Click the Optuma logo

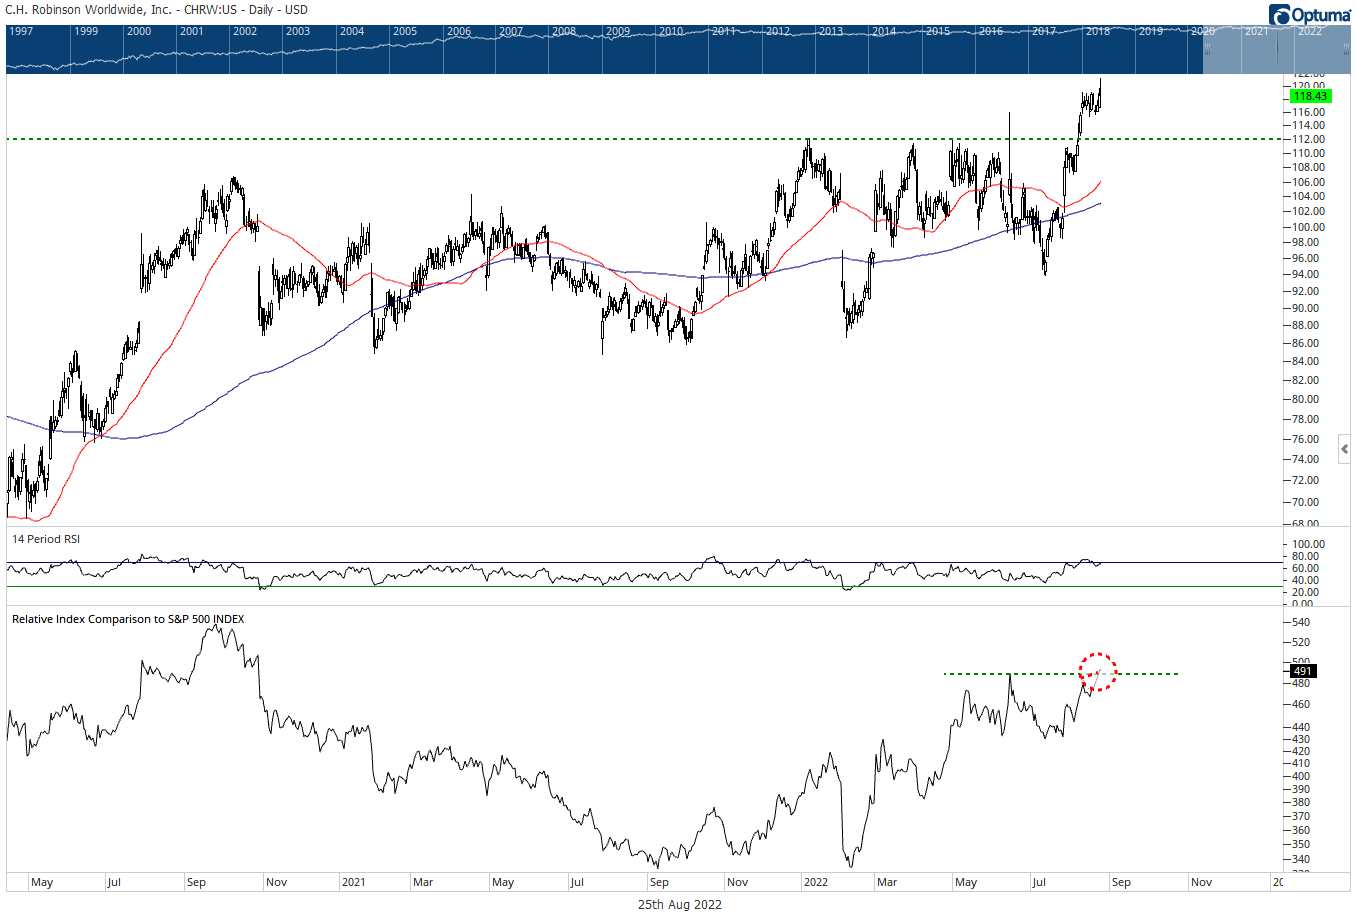coord(1310,15)
